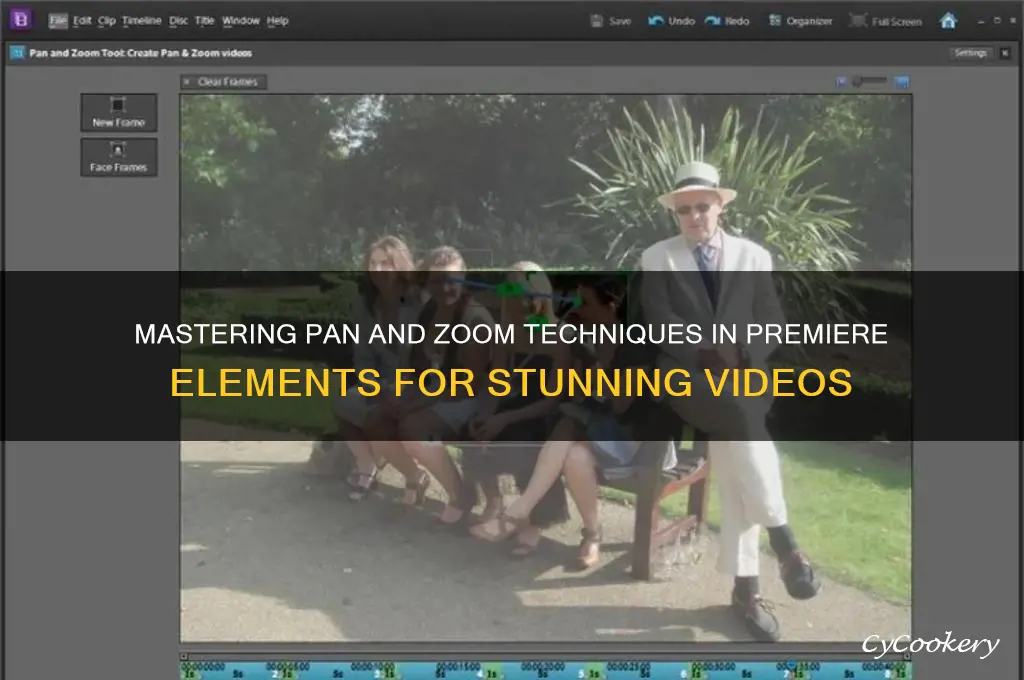Click the Save button

[x=611, y=21]
